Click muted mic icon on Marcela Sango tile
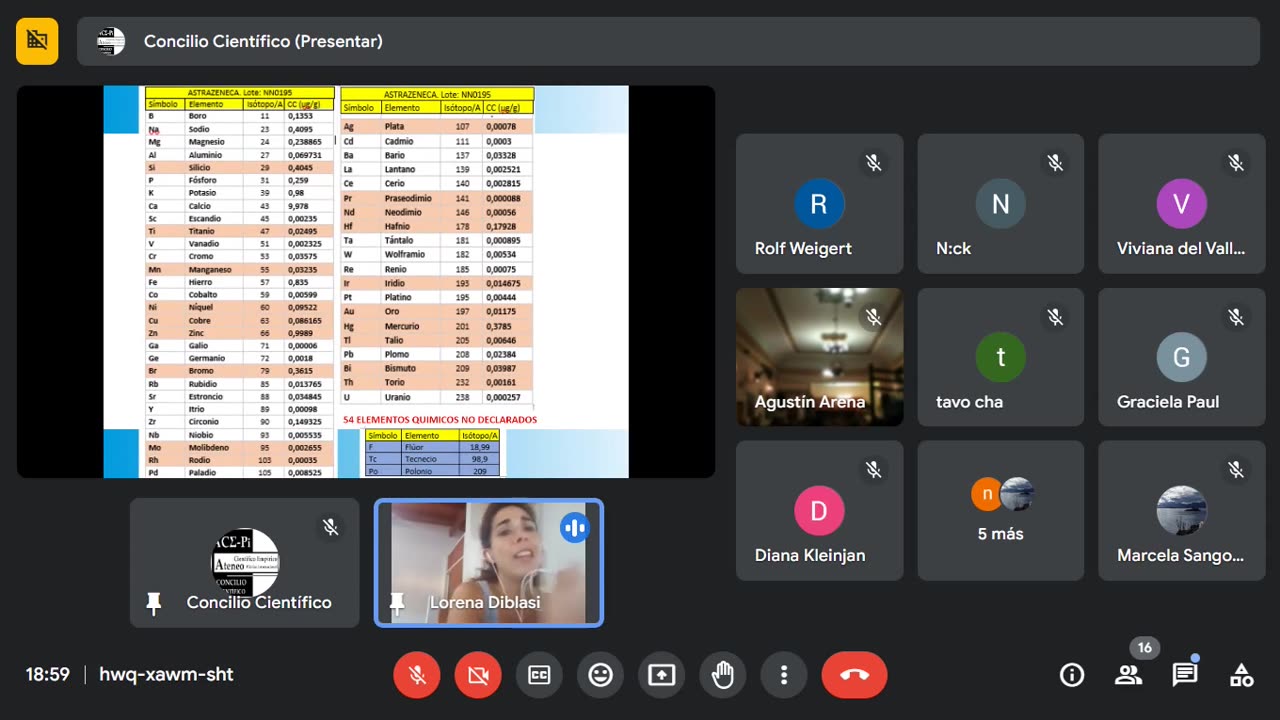 [1236, 469]
